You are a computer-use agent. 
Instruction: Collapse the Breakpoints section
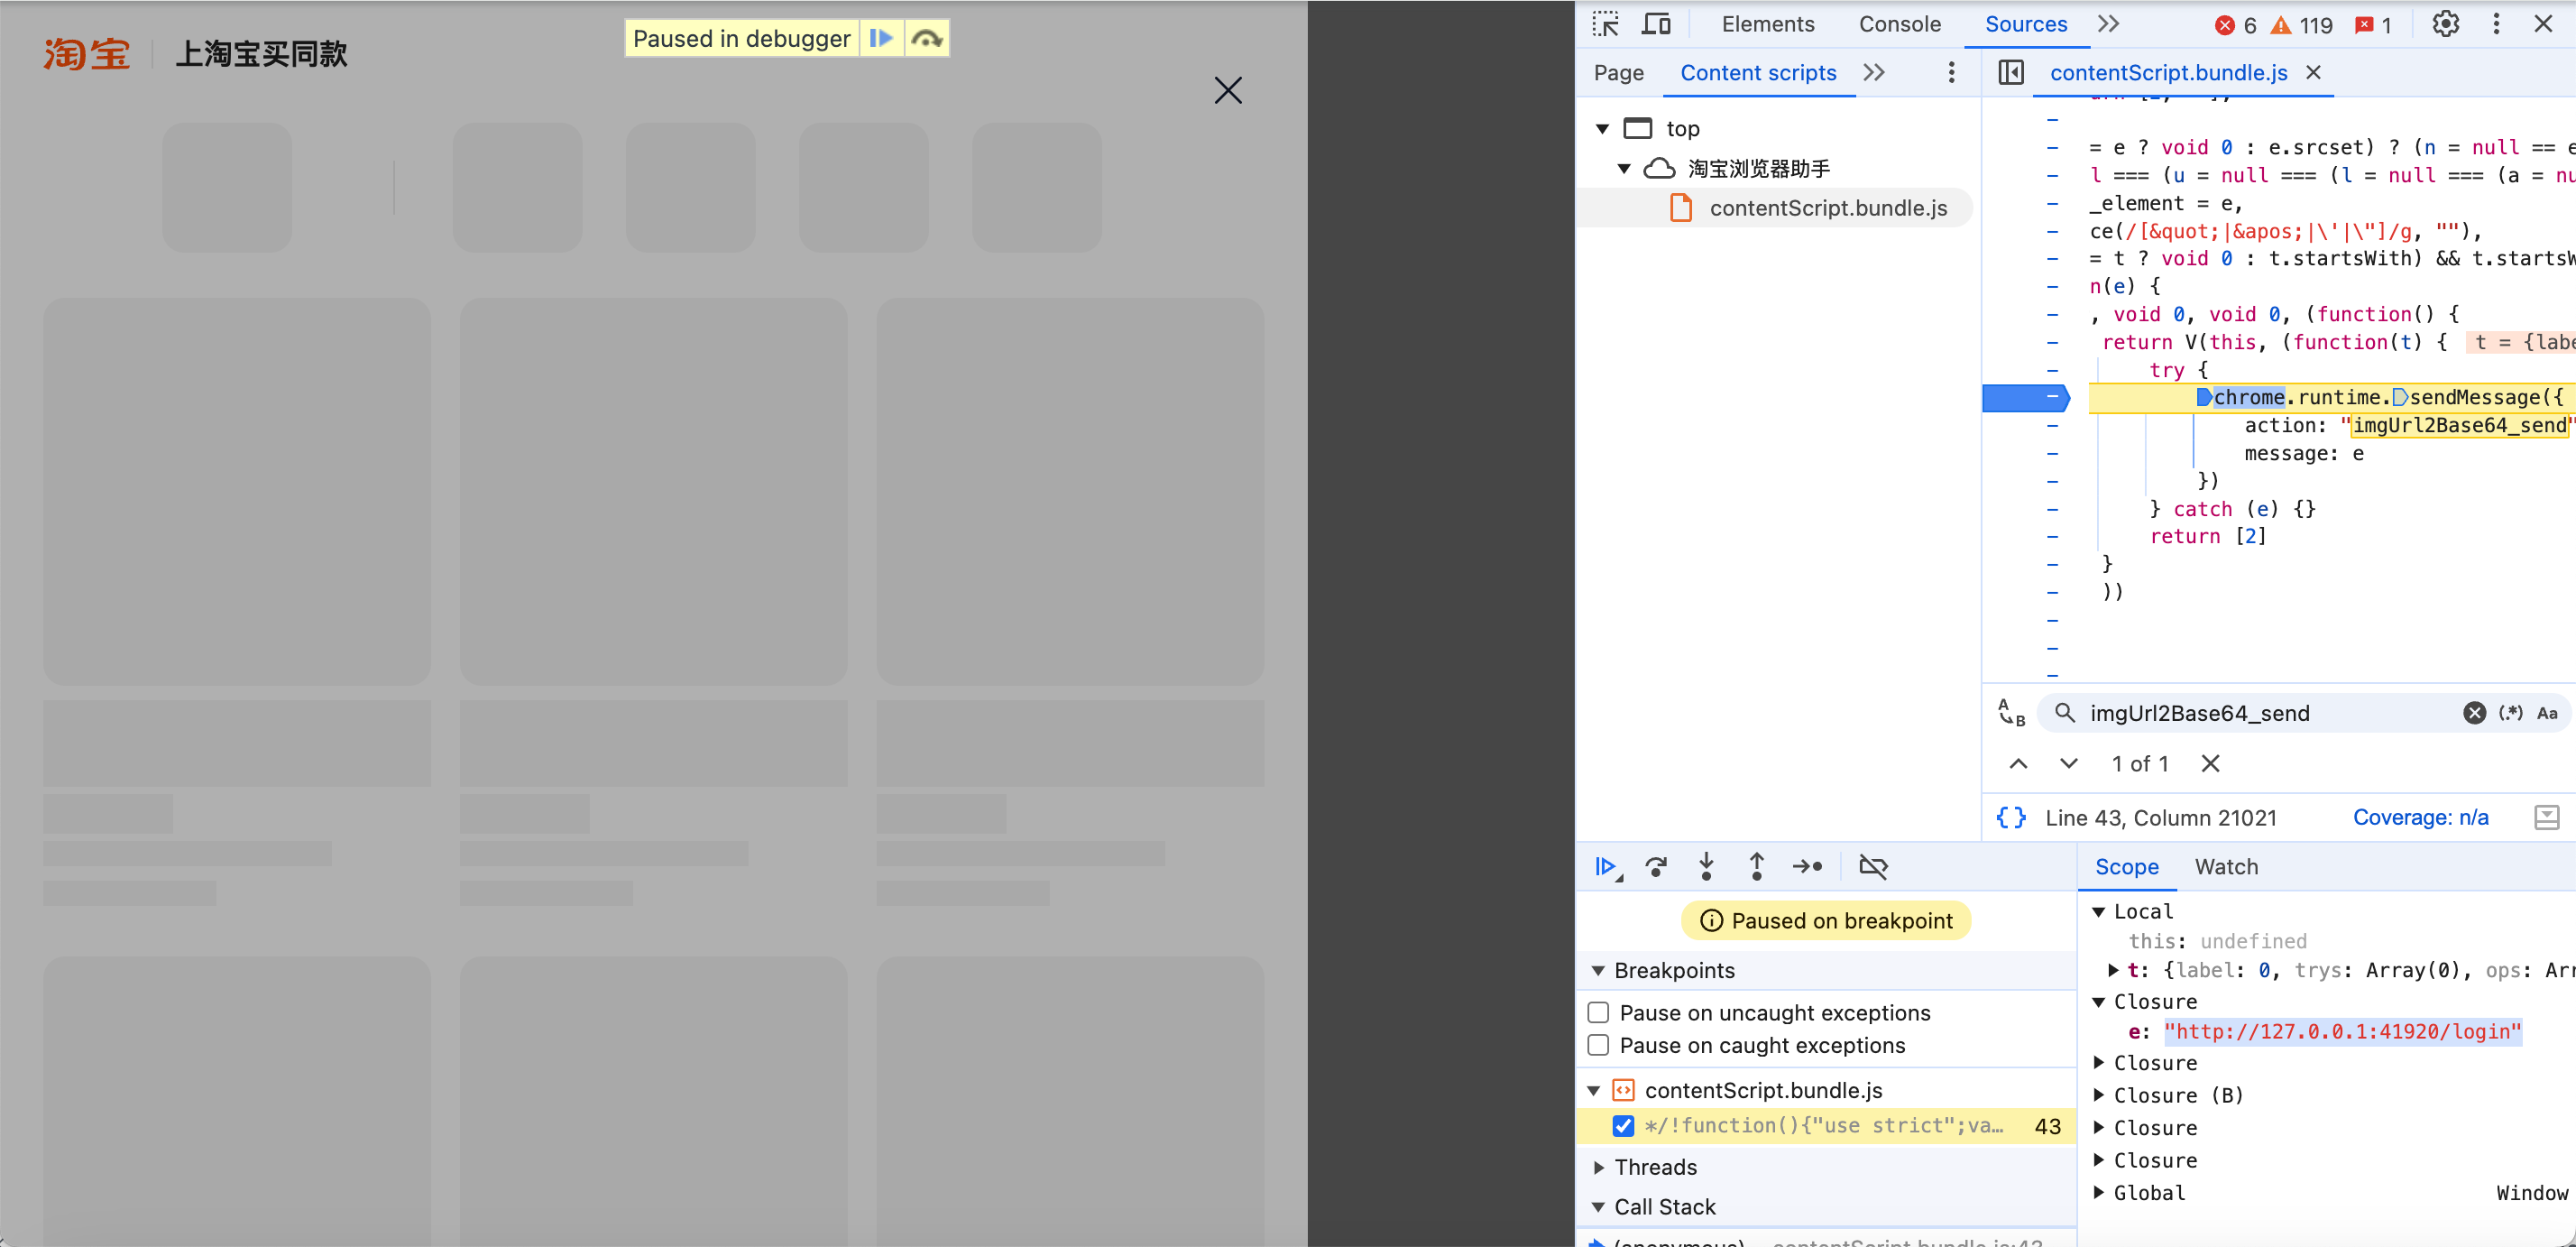[x=1598, y=970]
